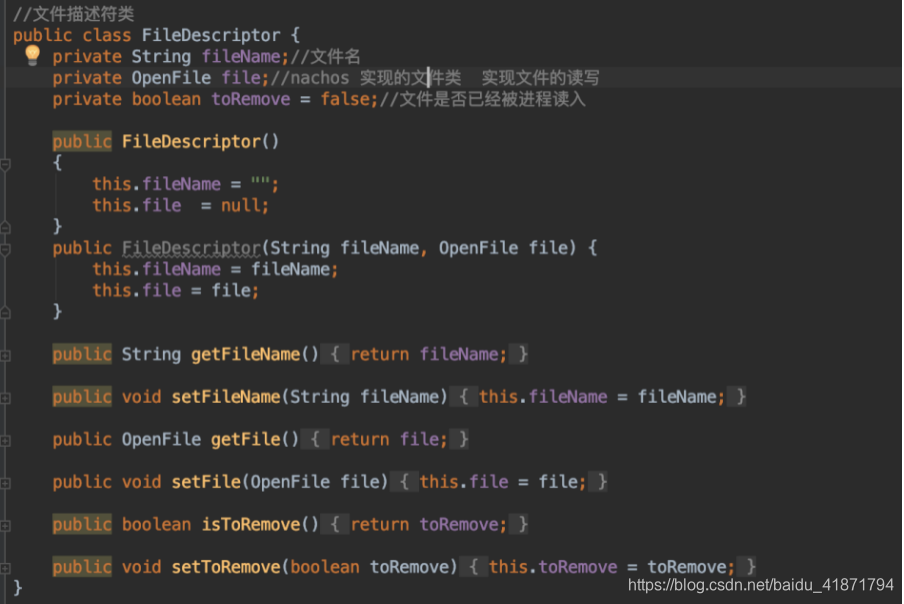Viewport: 904px width, 604px height.
Task: Click folded block '{ return fileName; }'
Action: [425, 354]
